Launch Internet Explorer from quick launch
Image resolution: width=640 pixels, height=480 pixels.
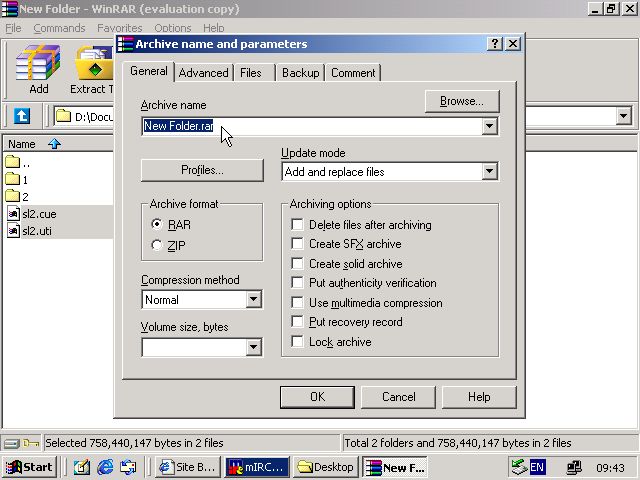105,467
